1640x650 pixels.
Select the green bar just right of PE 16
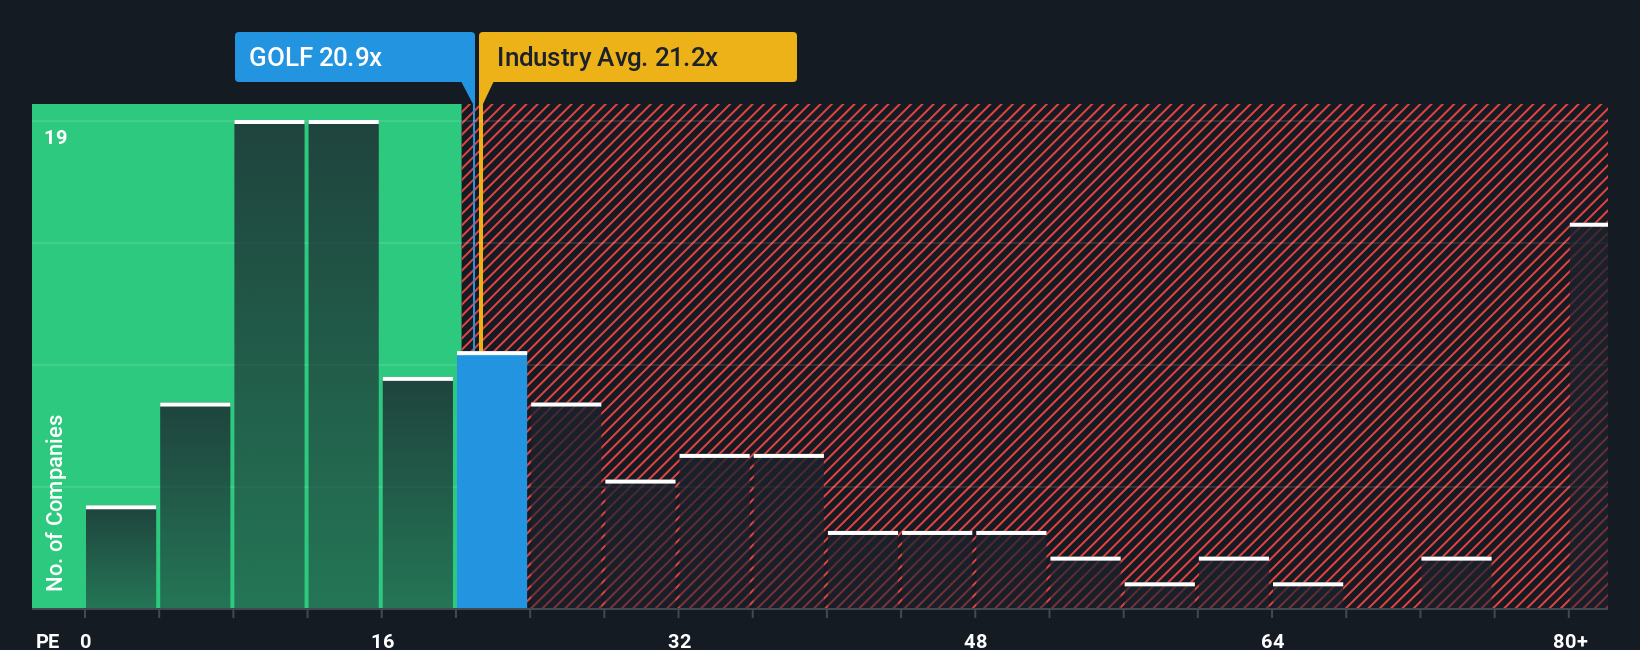point(418,493)
